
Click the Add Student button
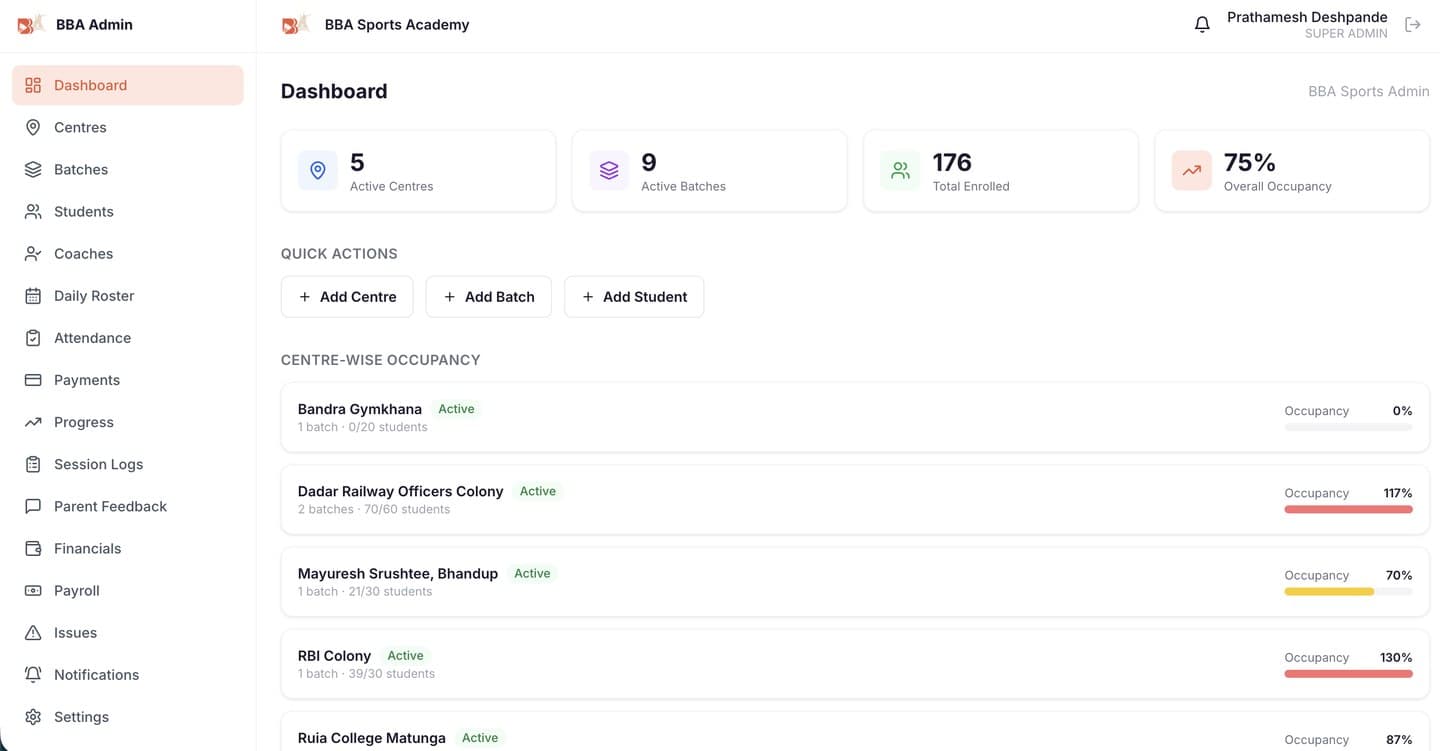click(634, 297)
